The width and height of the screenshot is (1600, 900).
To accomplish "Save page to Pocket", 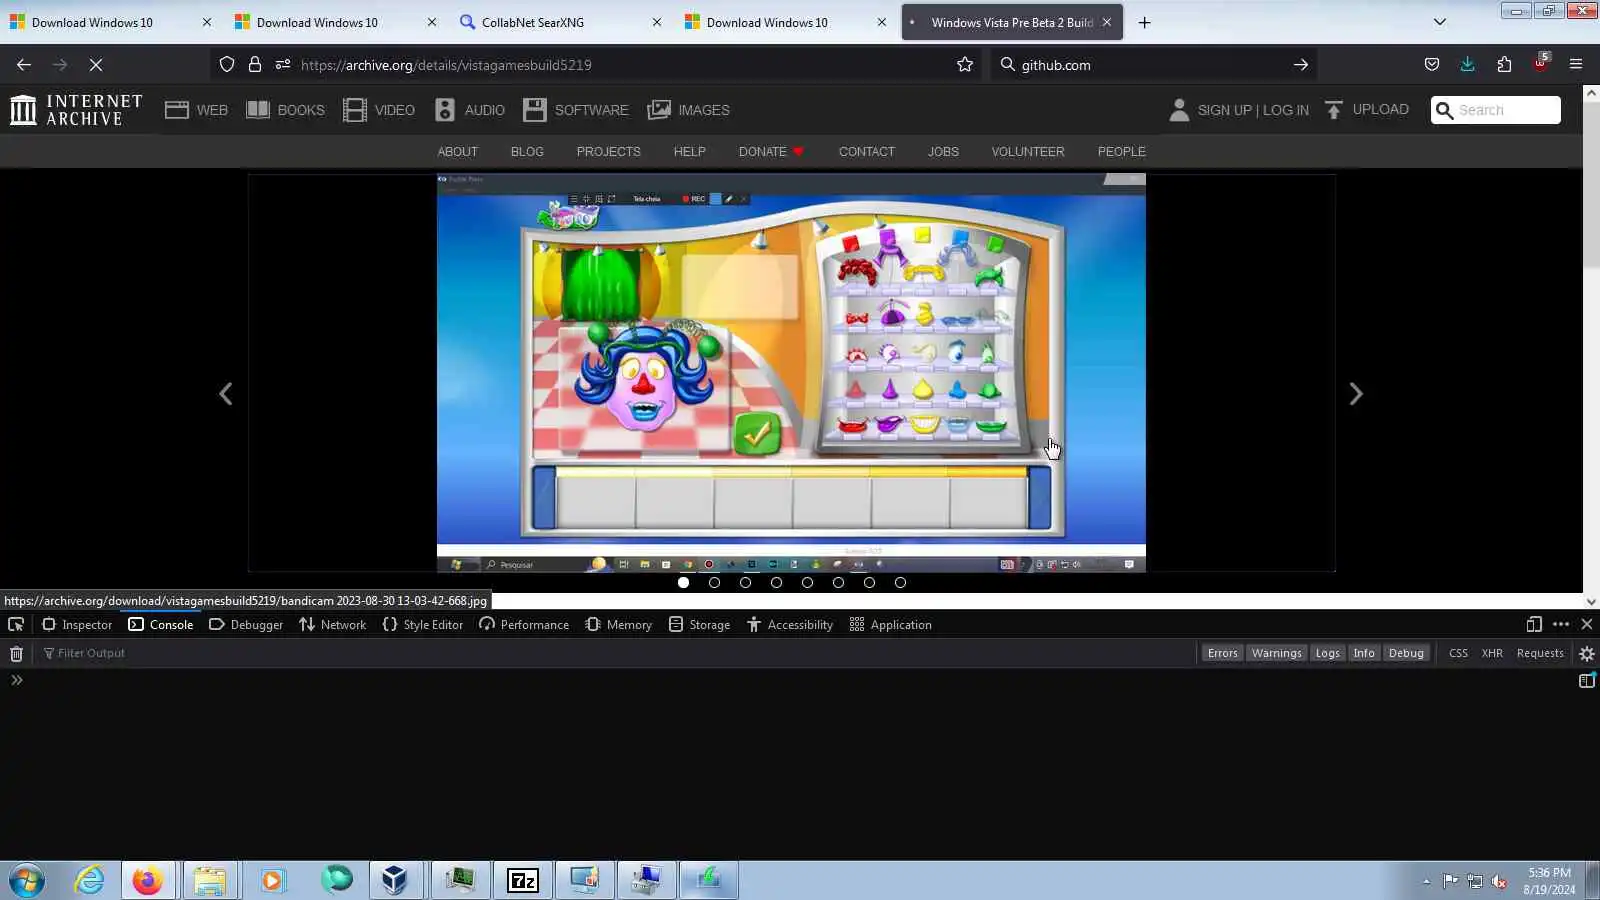I will (x=1432, y=65).
